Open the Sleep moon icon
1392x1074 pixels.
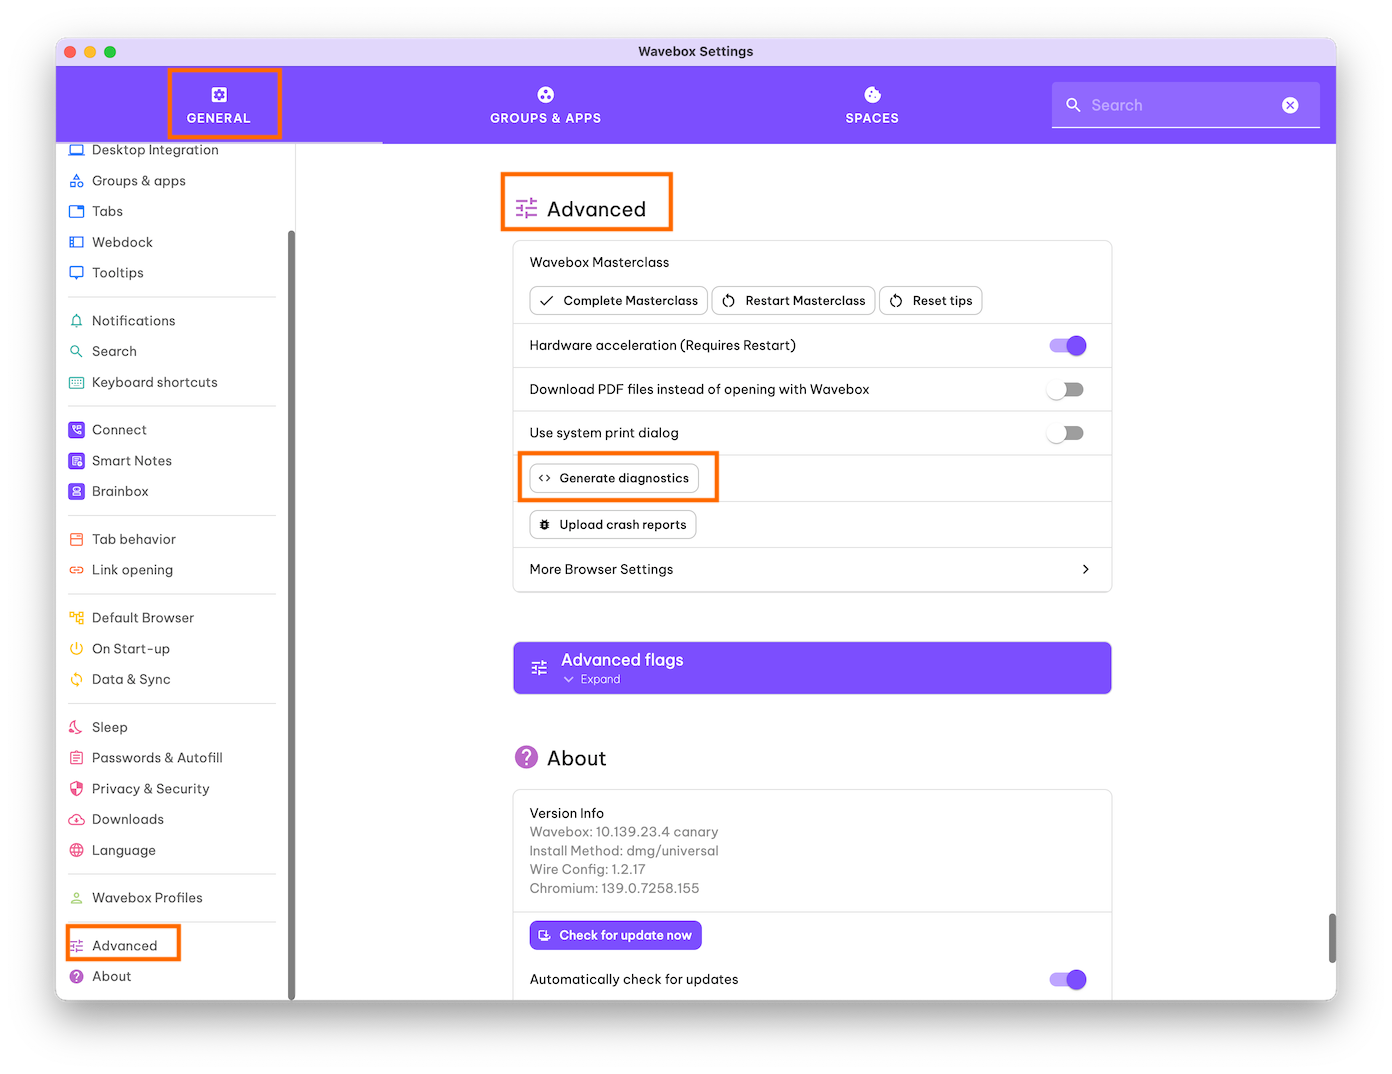[76, 727]
